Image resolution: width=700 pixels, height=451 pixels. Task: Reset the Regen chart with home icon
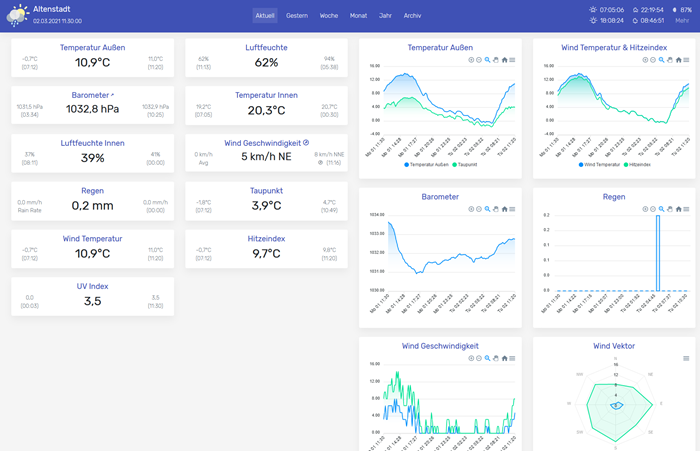click(679, 209)
